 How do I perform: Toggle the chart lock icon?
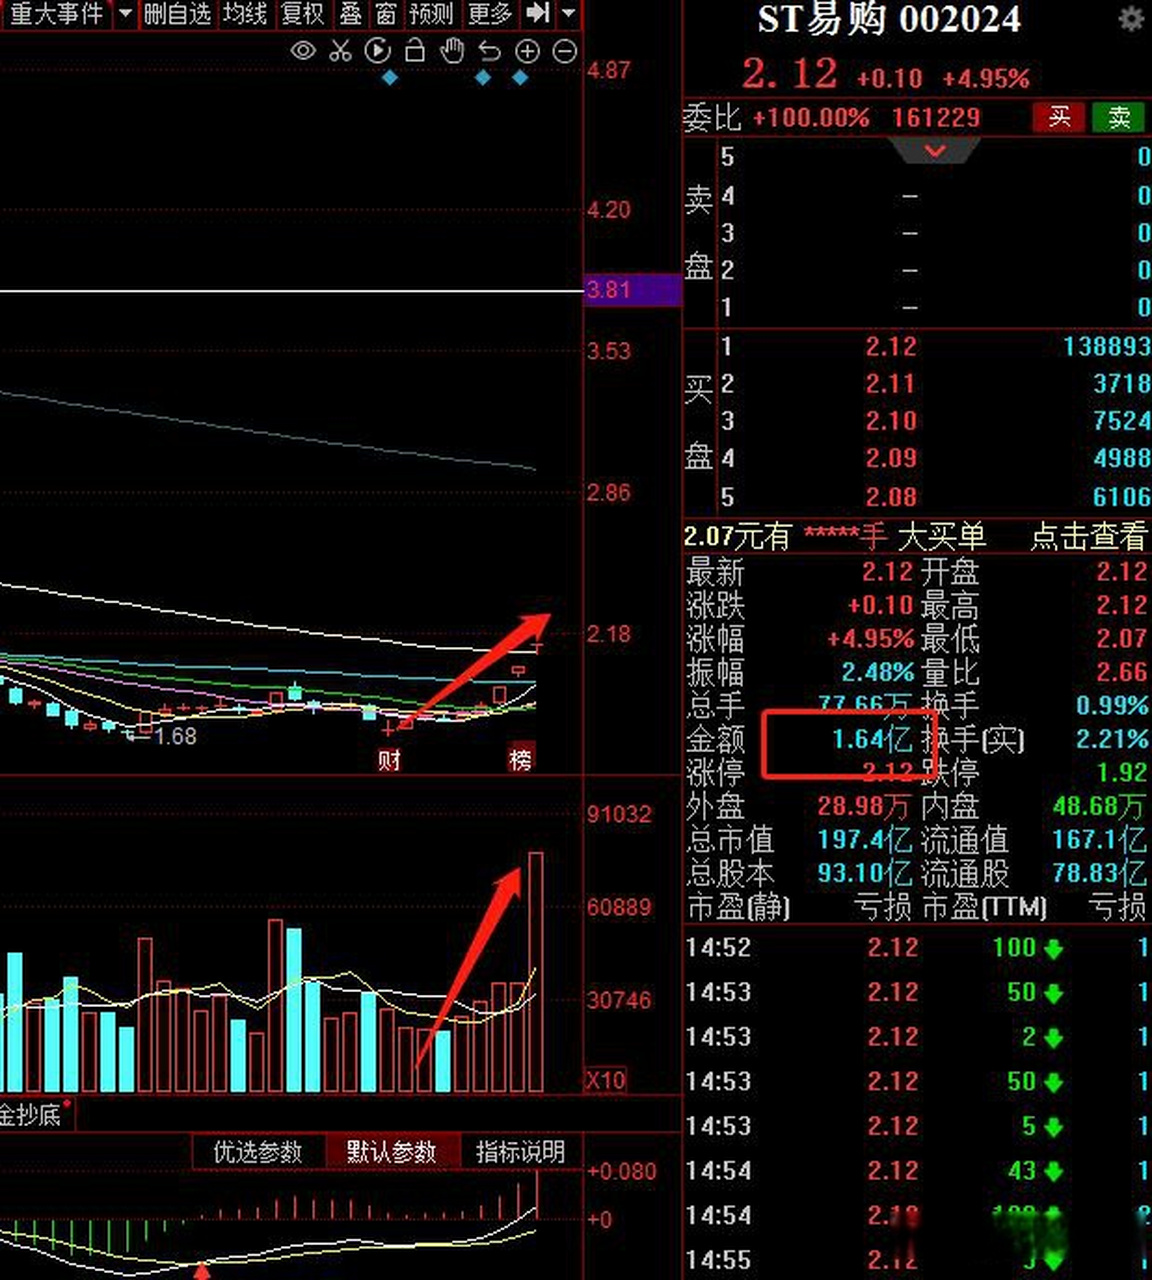[414, 51]
